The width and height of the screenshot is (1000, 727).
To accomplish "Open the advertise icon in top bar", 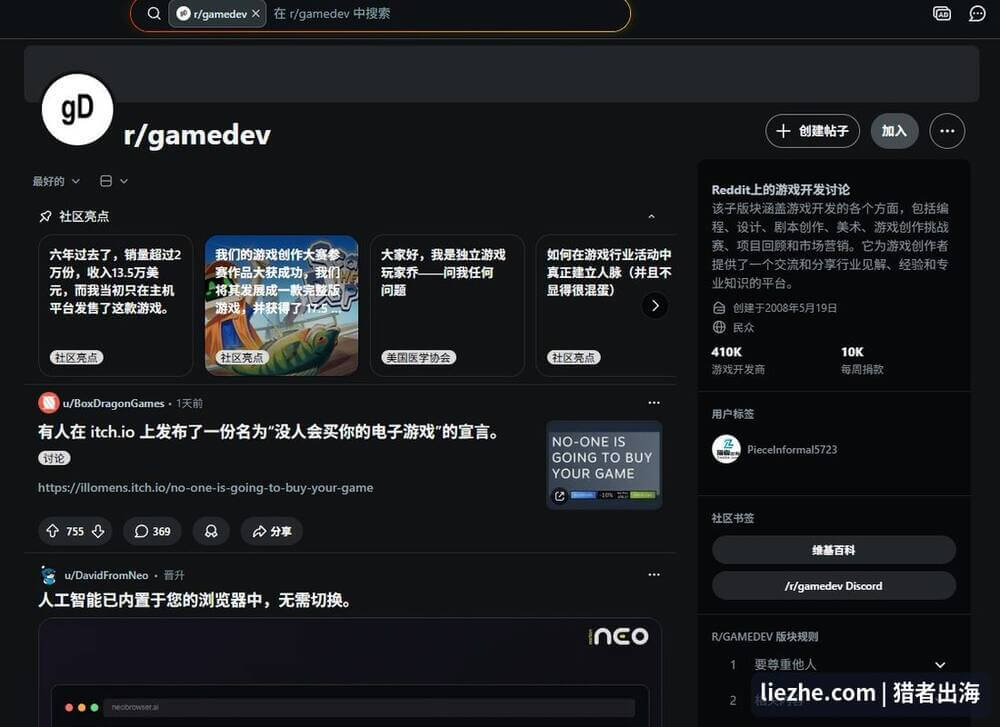I will point(942,13).
